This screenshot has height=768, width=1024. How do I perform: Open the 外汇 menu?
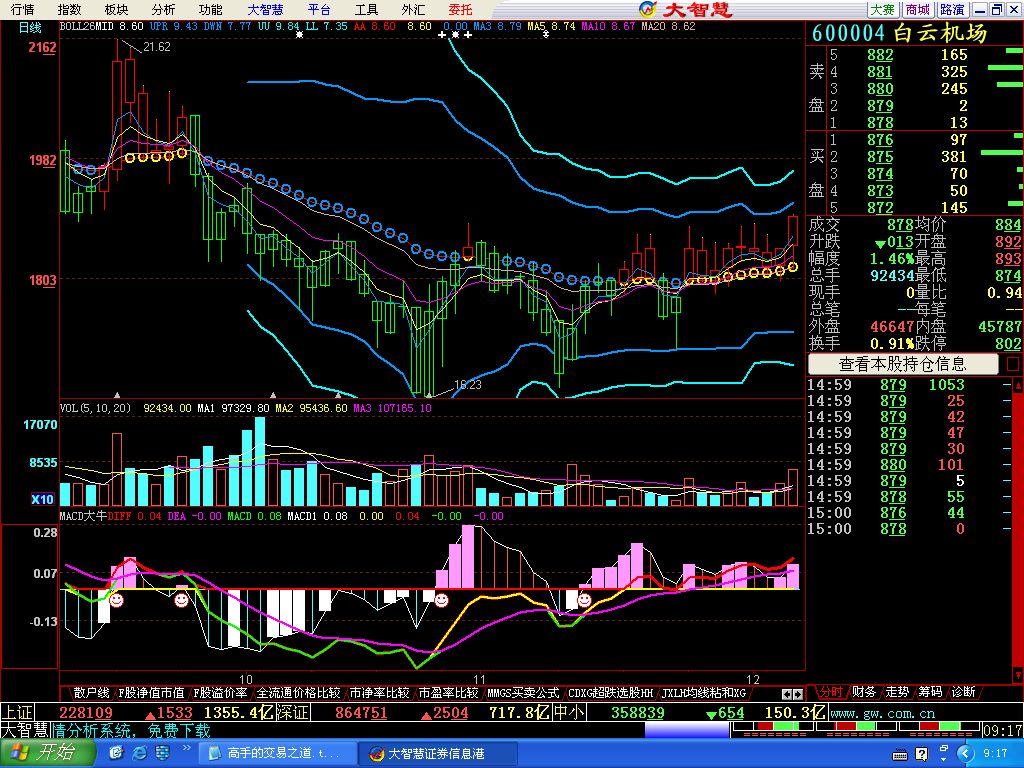point(413,9)
